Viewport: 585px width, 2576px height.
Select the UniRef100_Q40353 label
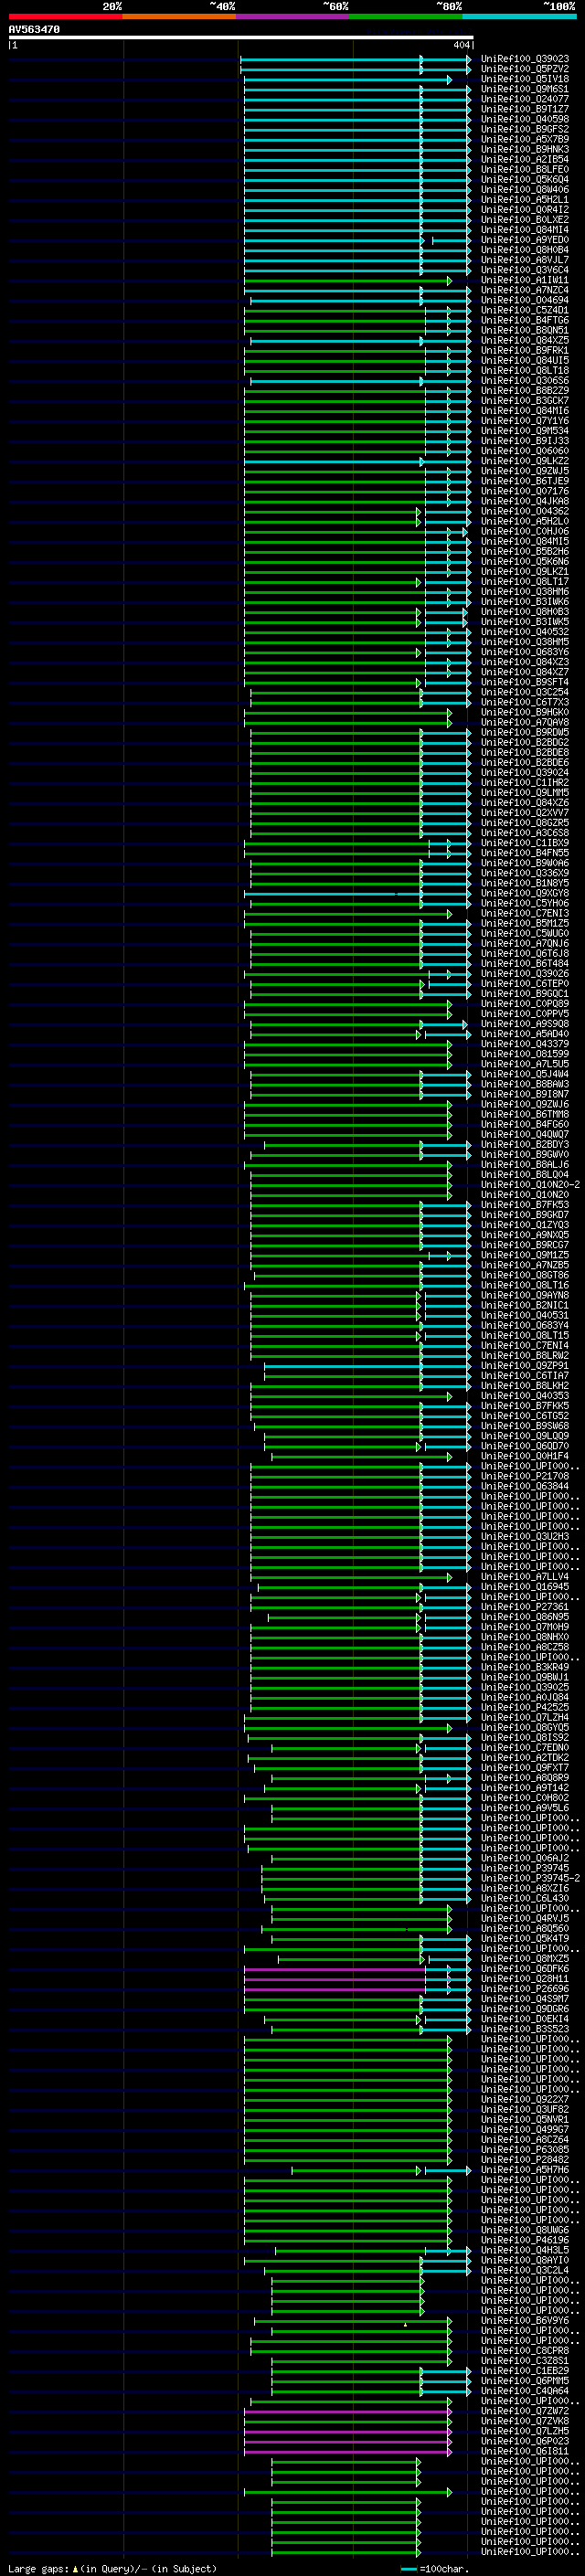pos(525,1396)
